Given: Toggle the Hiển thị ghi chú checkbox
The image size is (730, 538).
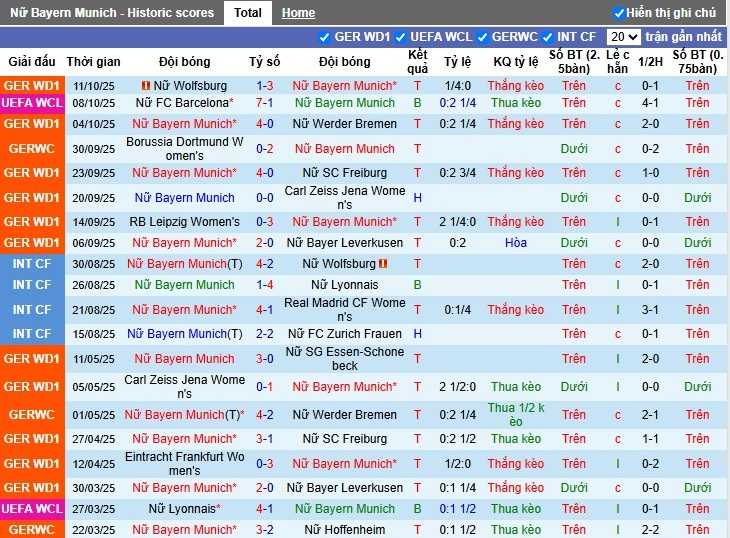Looking at the screenshot, I should (x=619, y=13).
